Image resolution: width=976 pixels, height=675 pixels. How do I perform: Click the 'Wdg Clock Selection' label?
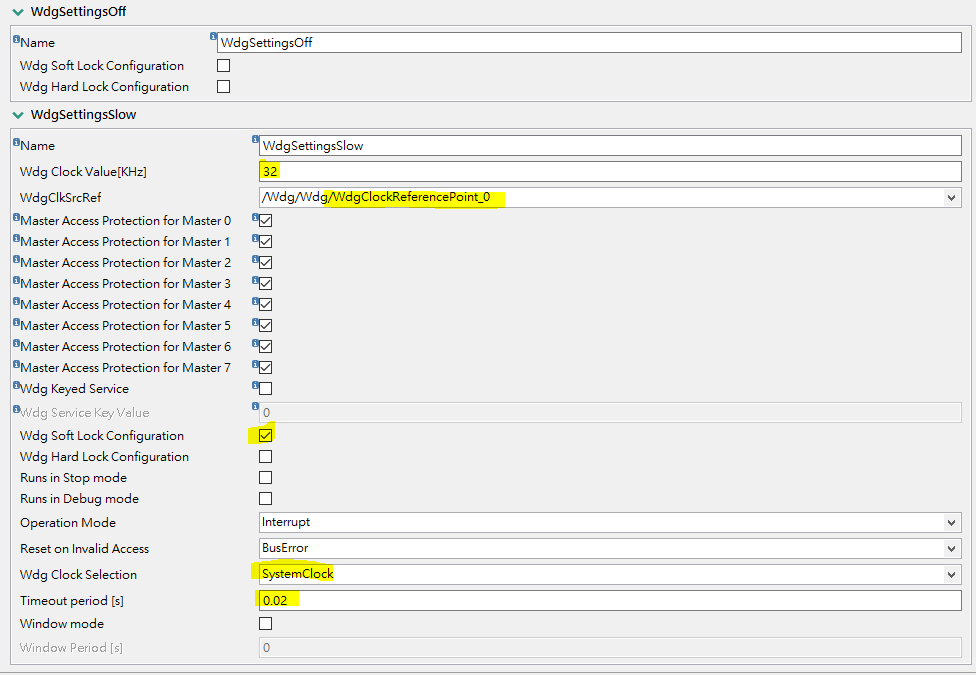pyautogui.click(x=78, y=575)
